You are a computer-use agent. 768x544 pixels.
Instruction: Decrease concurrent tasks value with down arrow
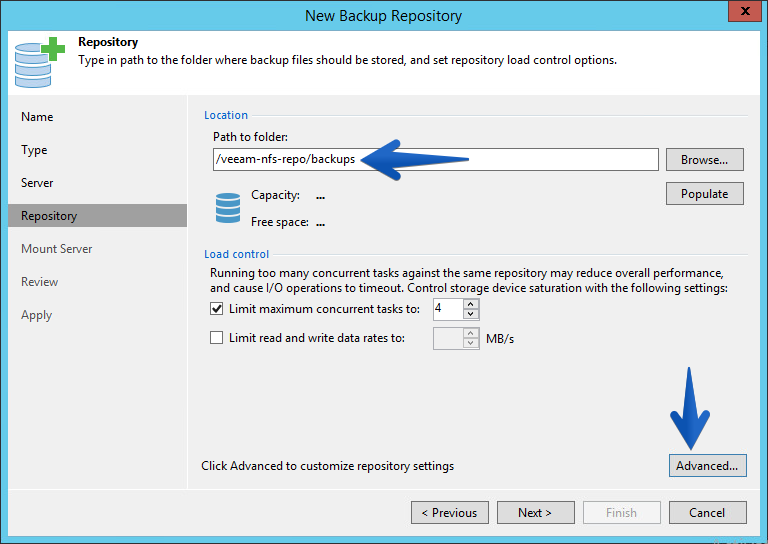point(471,314)
